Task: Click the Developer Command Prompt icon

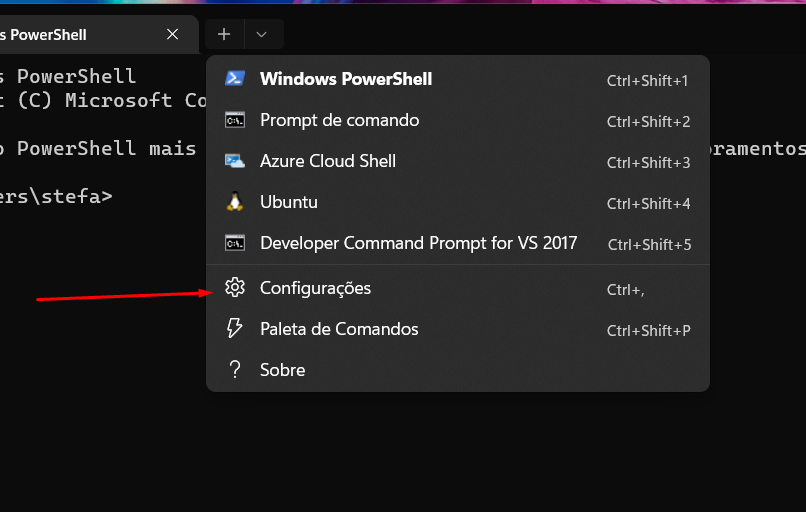Action: (x=235, y=243)
